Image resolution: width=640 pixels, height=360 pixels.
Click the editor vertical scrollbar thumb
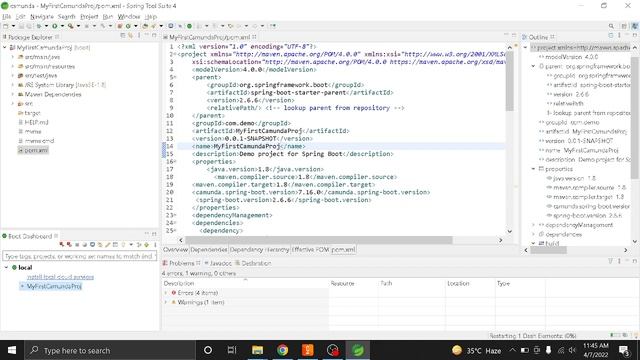click(x=509, y=80)
